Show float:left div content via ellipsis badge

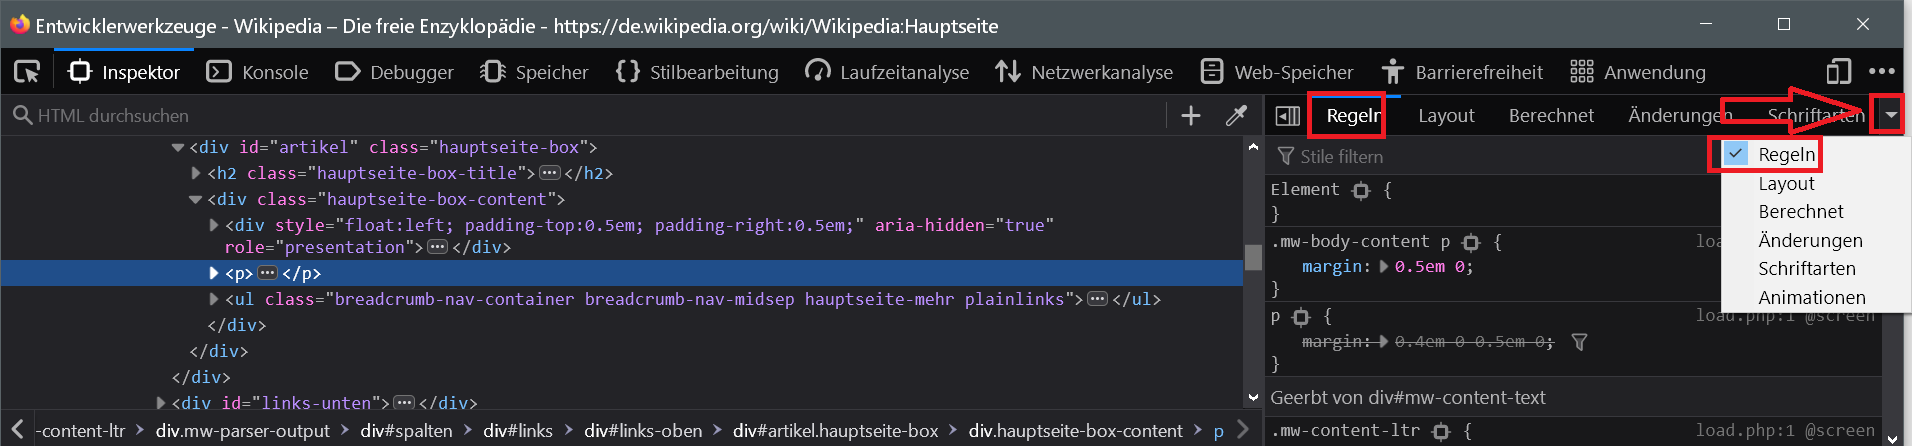pyautogui.click(x=437, y=247)
